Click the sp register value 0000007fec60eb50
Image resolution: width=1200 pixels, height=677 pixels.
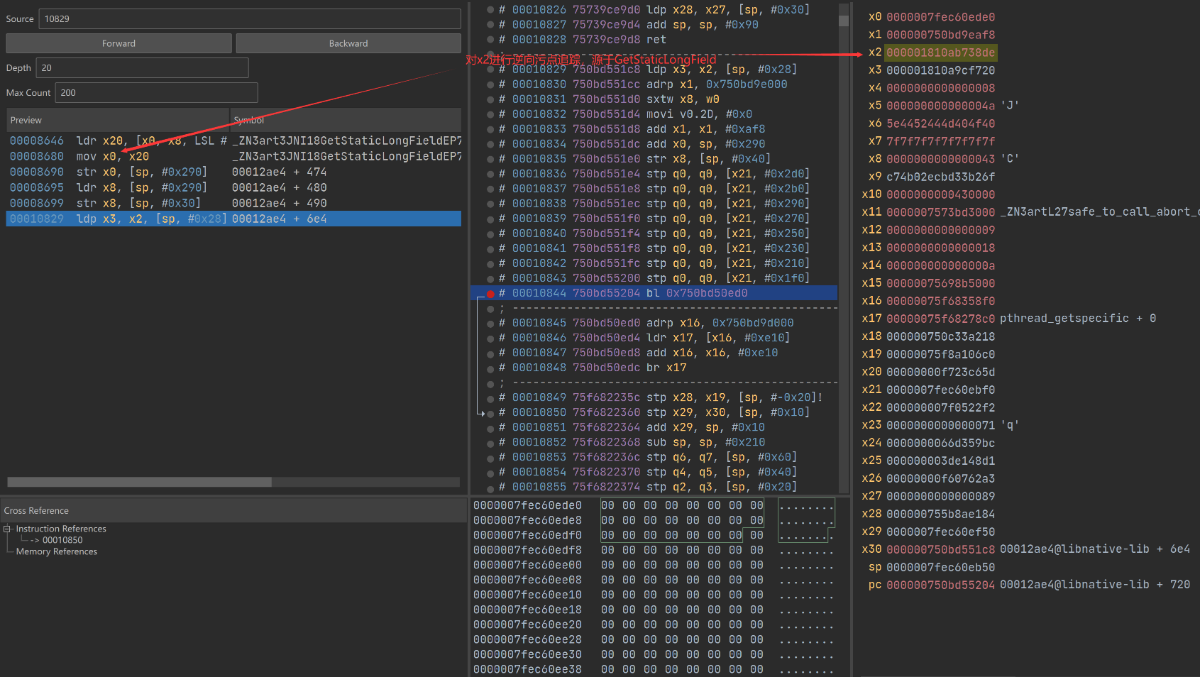pyautogui.click(x=940, y=567)
